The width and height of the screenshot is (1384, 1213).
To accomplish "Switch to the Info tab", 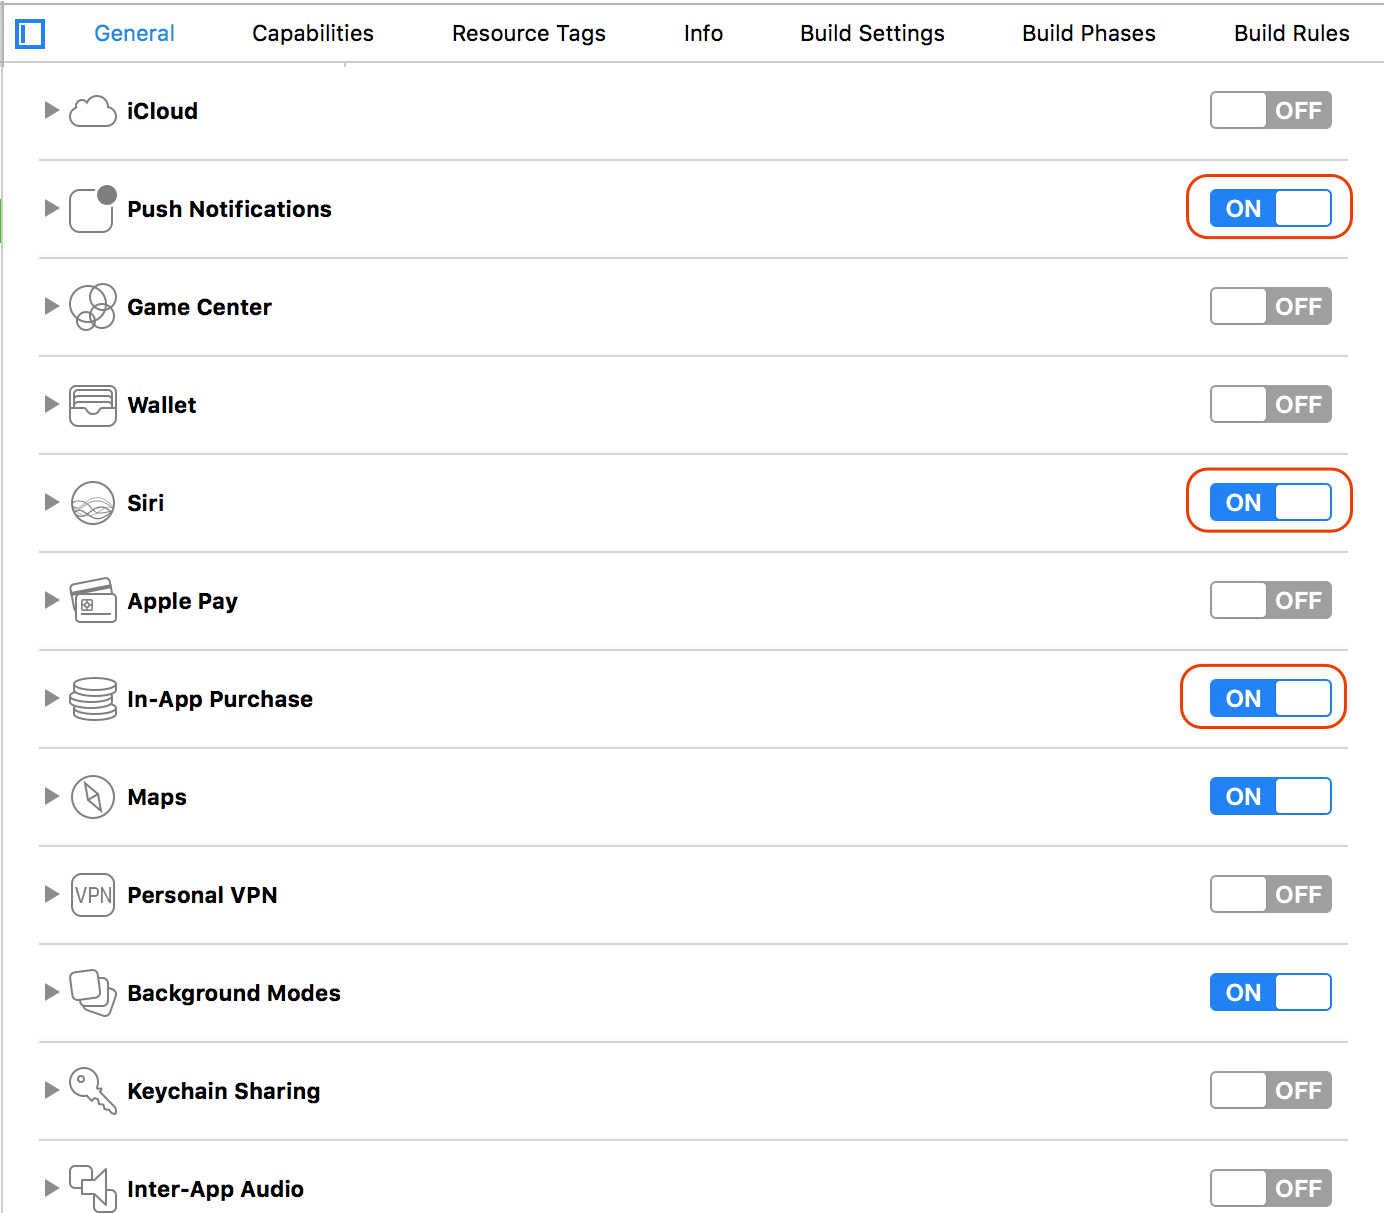I will tap(703, 34).
